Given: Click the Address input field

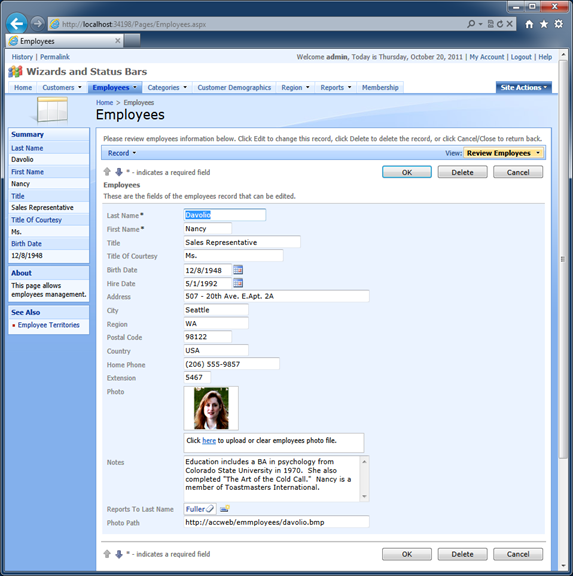Looking at the screenshot, I should (x=276, y=296).
